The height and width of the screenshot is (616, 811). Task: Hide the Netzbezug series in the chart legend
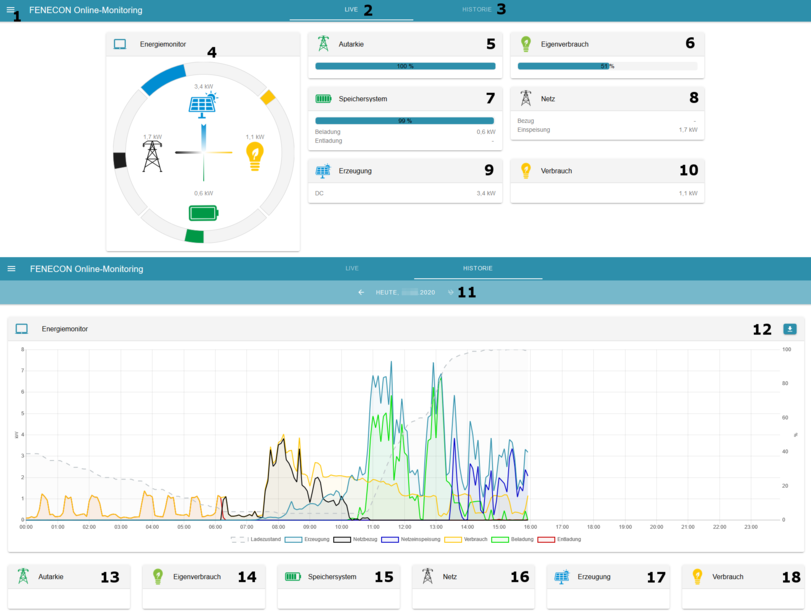[355, 539]
